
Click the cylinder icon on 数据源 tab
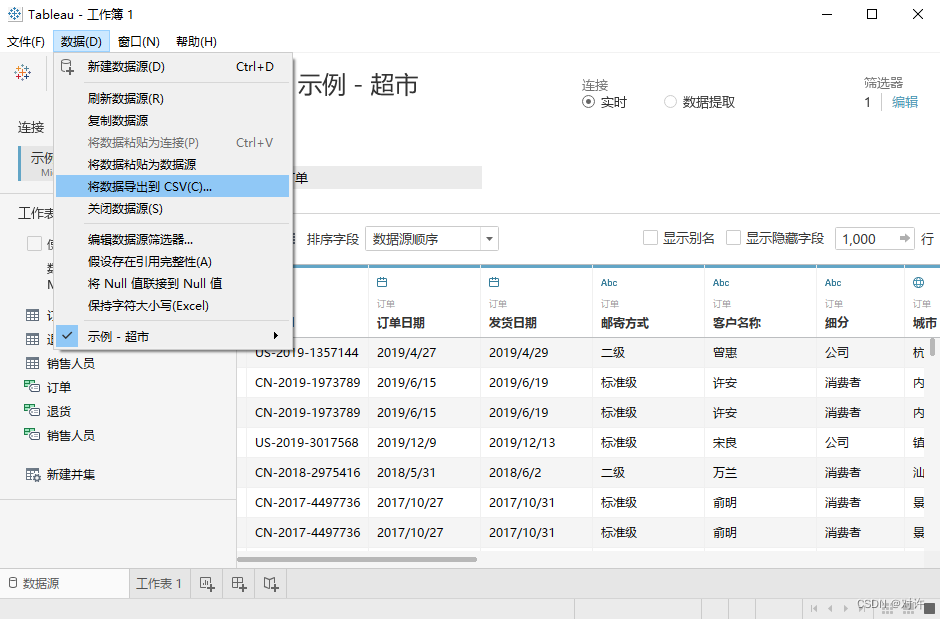[13, 583]
